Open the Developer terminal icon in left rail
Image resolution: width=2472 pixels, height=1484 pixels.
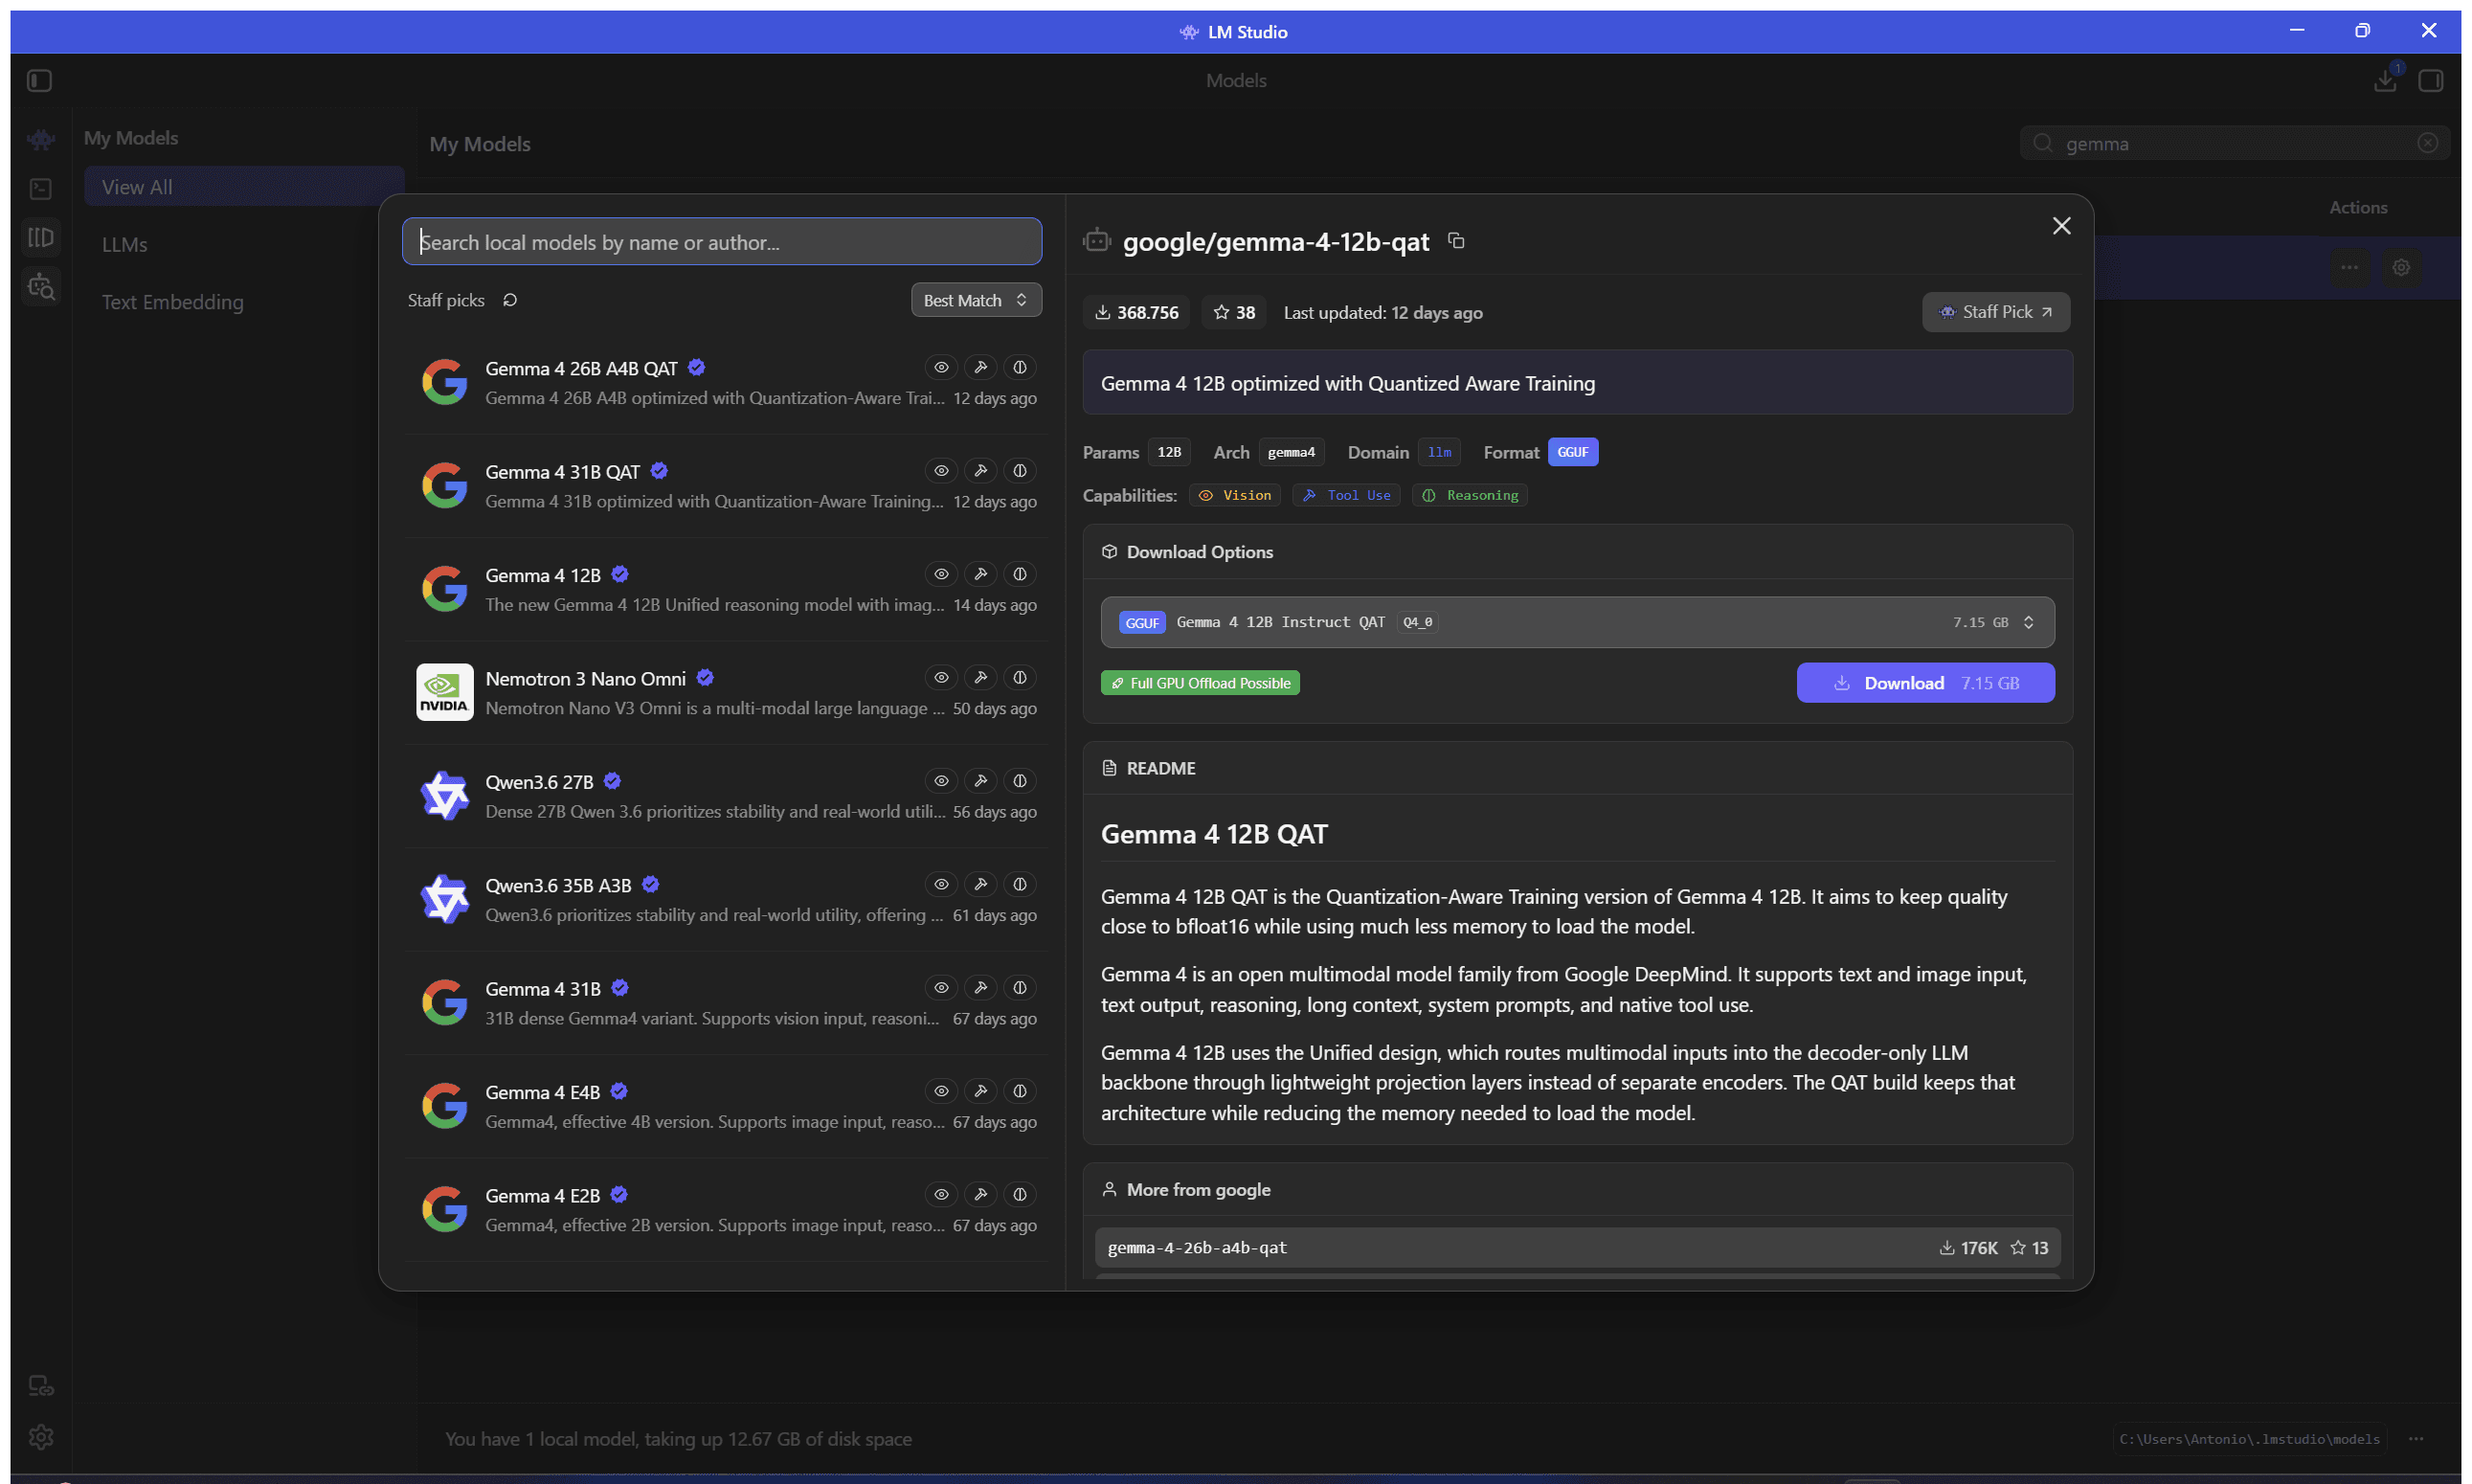[41, 188]
